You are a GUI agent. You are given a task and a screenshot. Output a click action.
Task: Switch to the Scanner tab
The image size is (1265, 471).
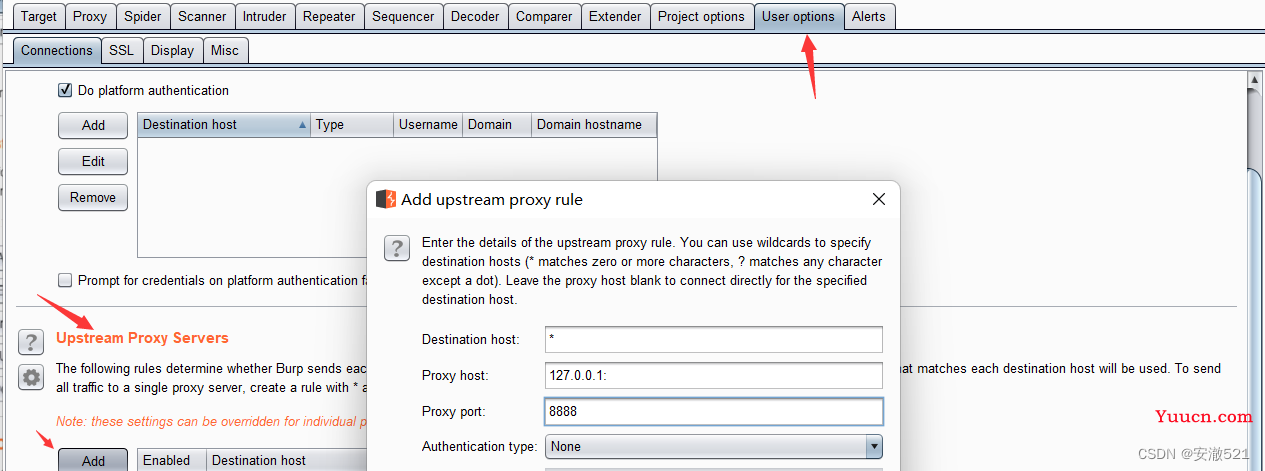tap(202, 16)
